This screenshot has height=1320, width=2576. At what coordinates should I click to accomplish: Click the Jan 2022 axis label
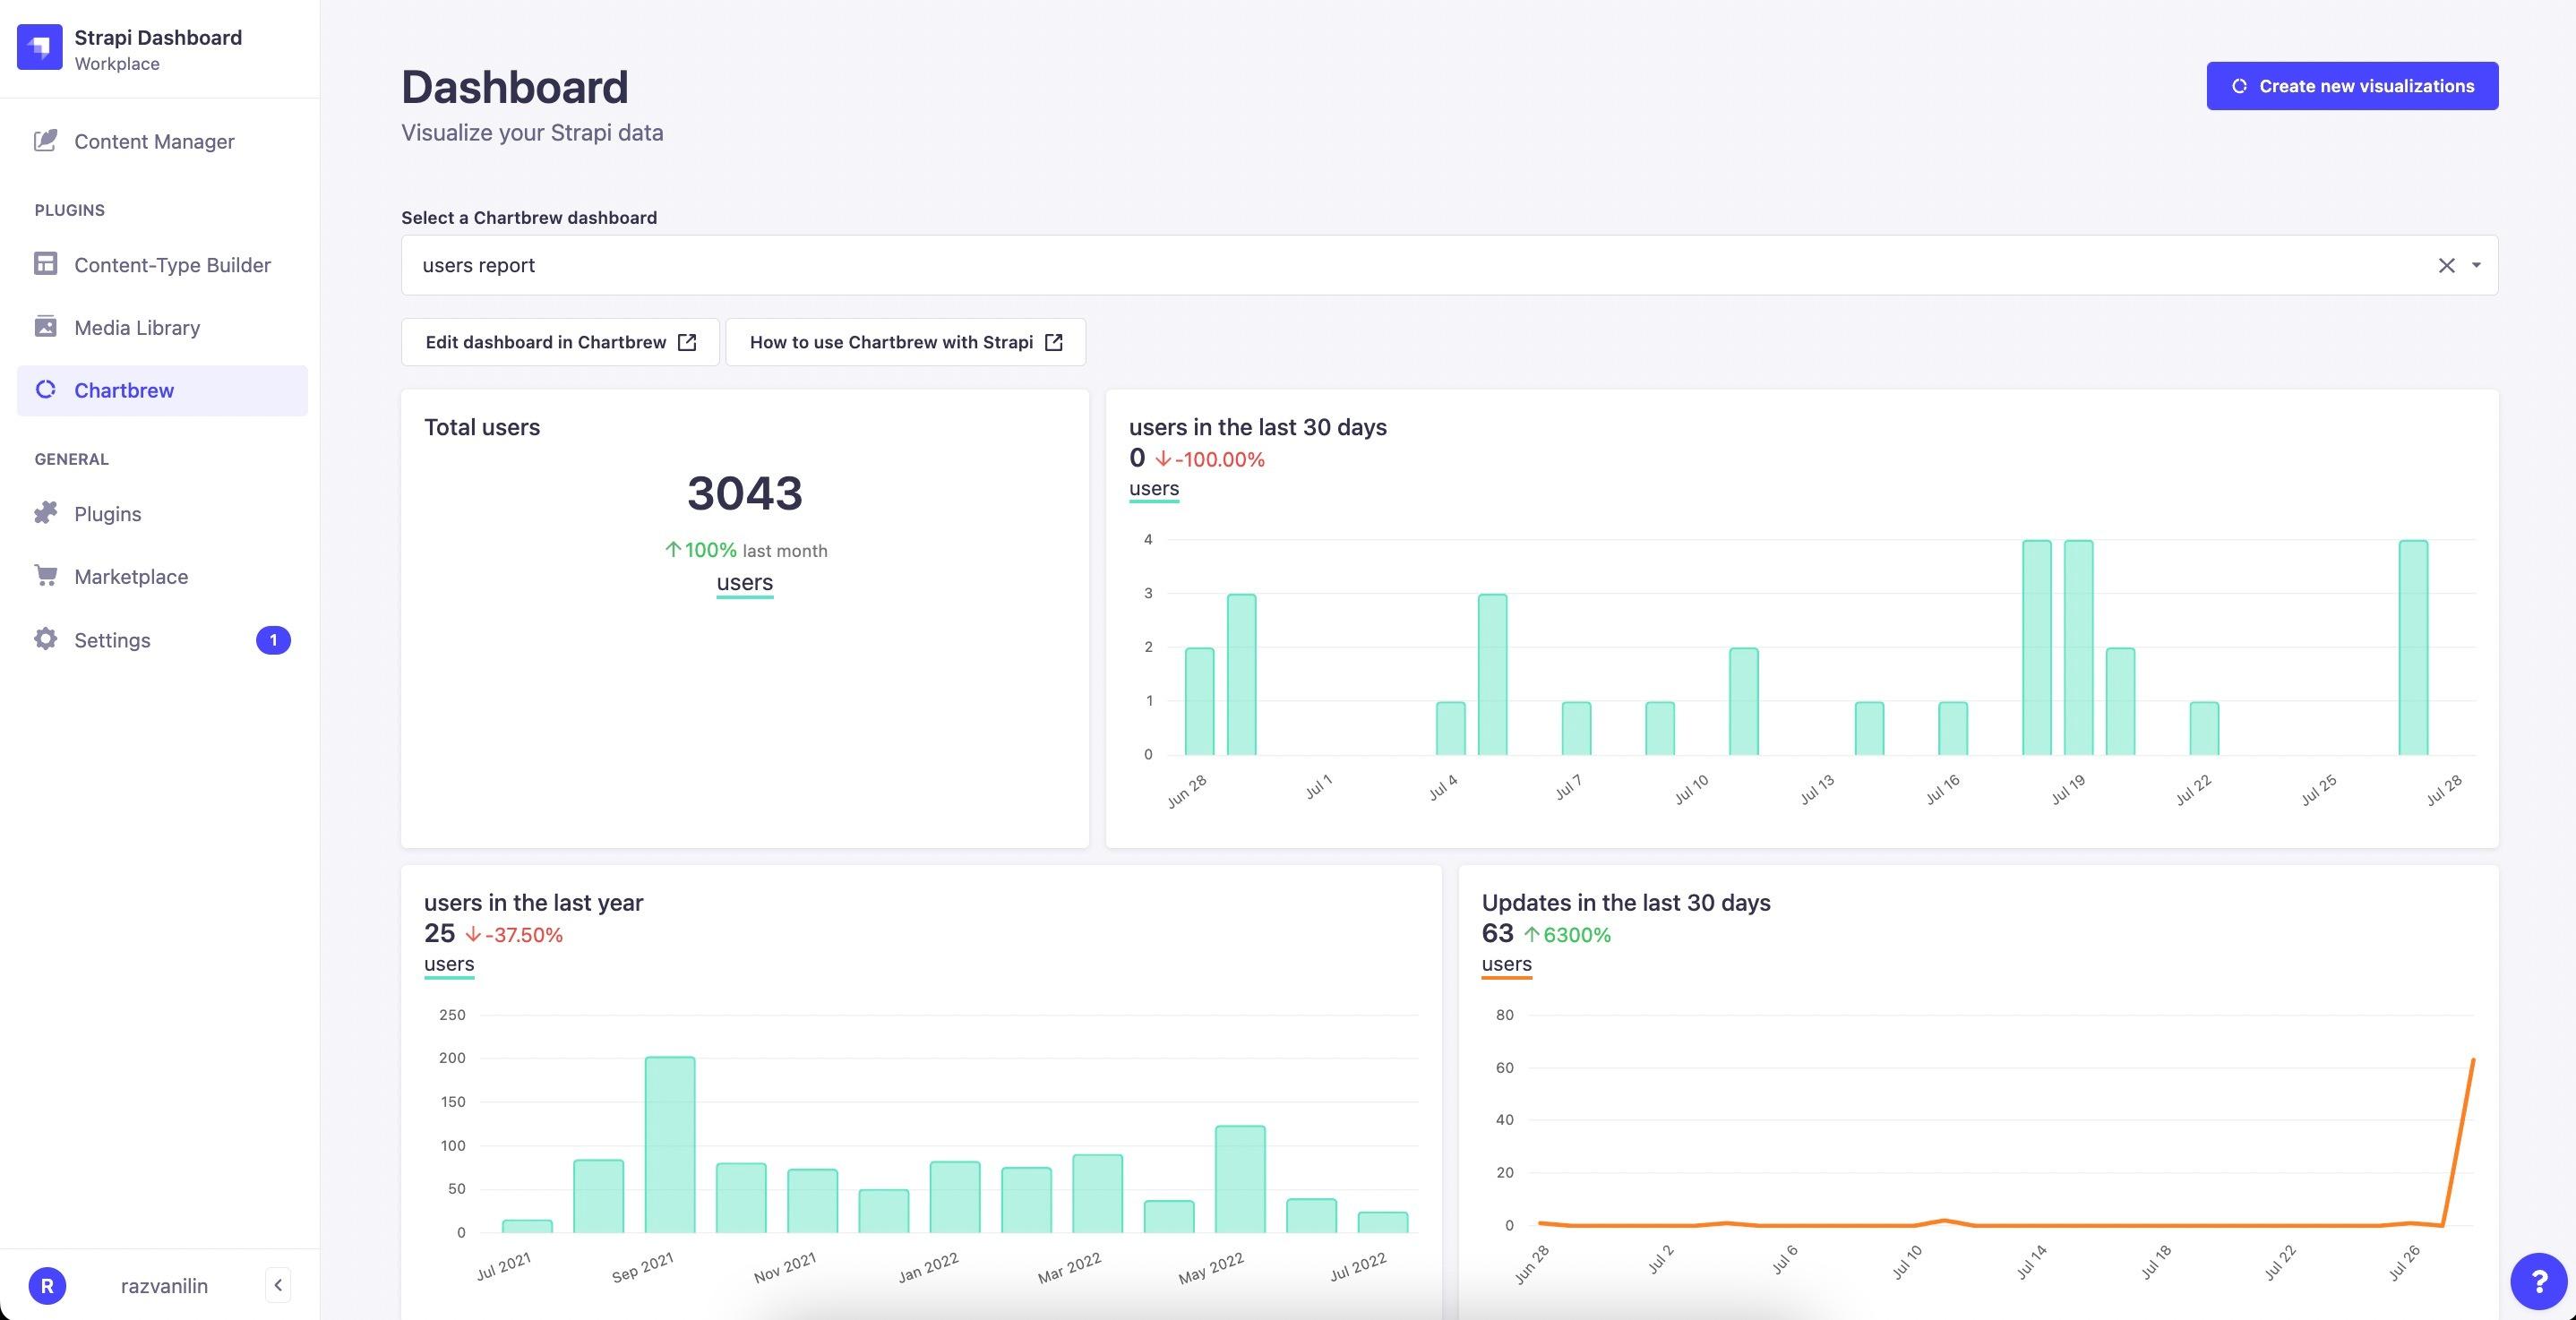click(928, 1267)
